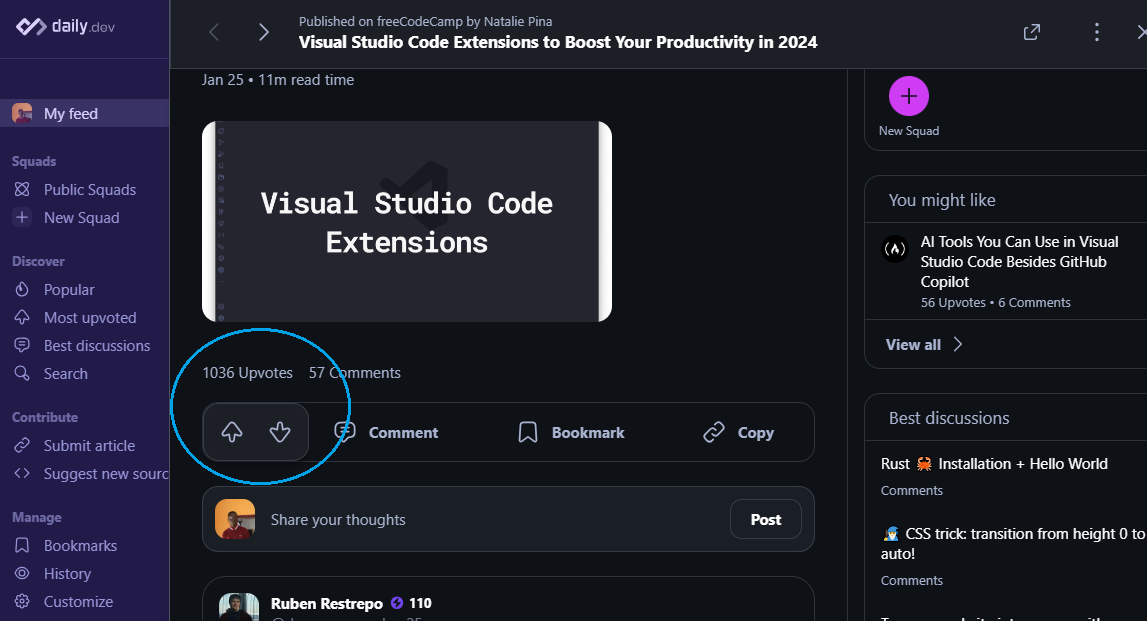This screenshot has width=1147, height=621.
Task: Click the Submit article link icon
Action: (22, 445)
